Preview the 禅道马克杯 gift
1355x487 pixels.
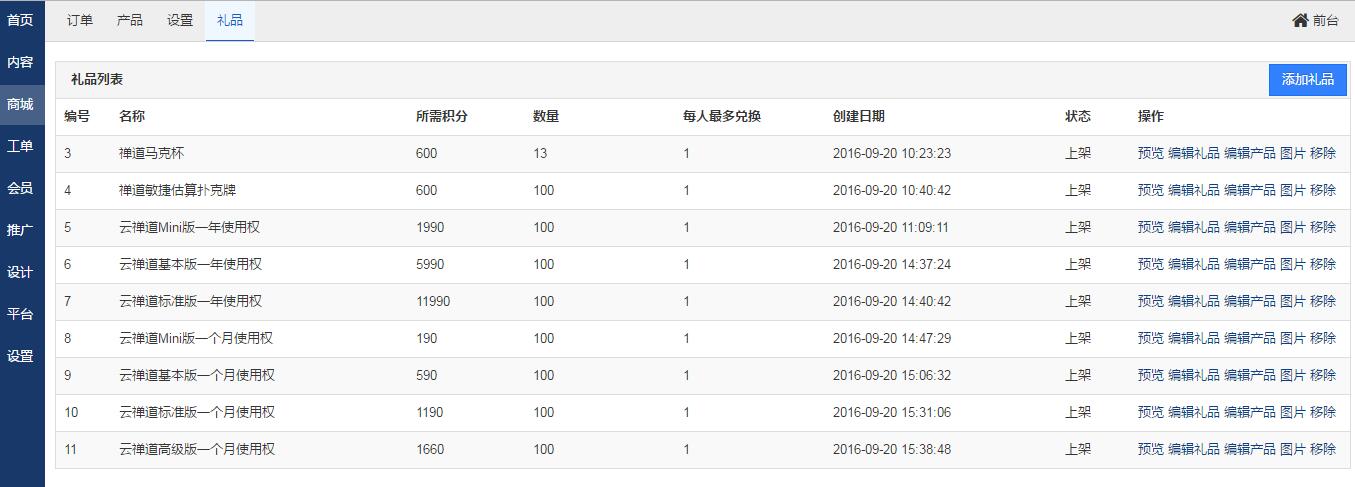tap(1150, 153)
